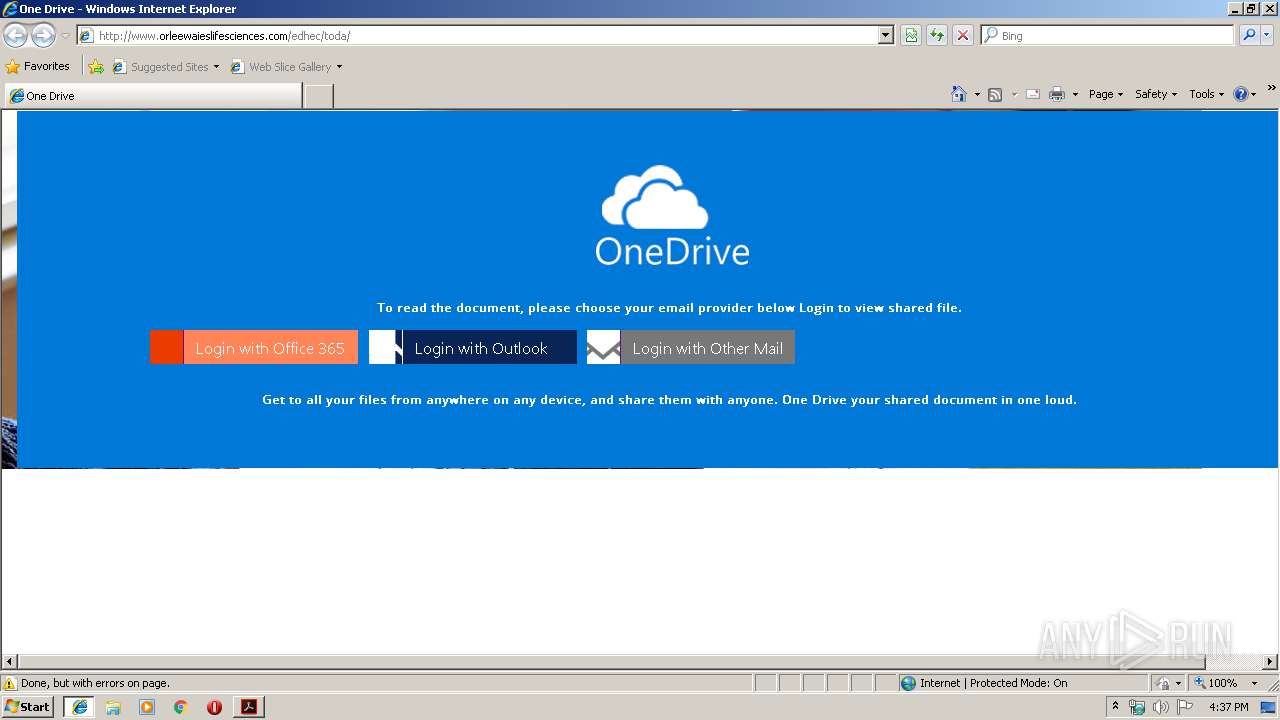
Task: Show hidden system tray icons
Action: (x=1115, y=707)
